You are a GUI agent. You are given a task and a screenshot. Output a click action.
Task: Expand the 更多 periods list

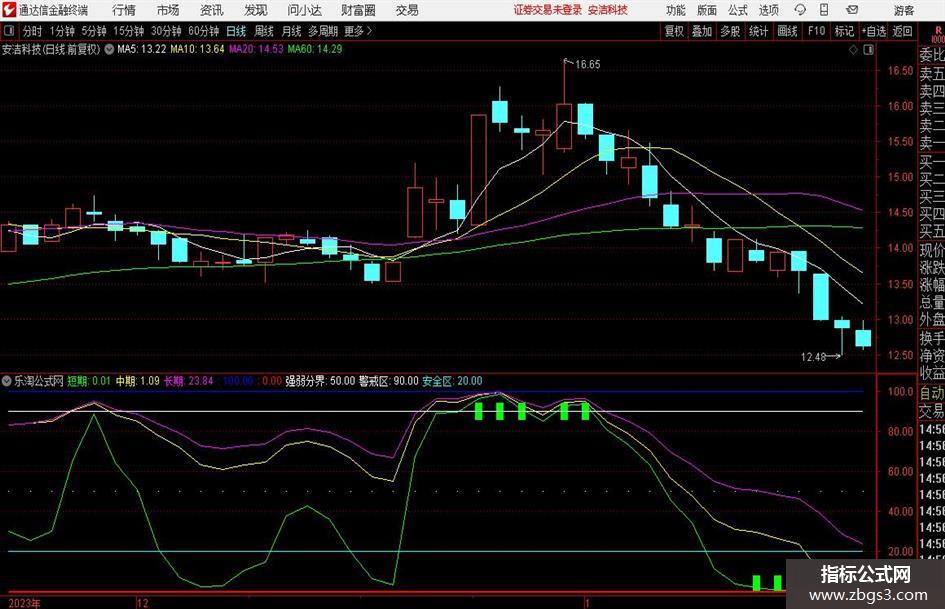(x=358, y=31)
